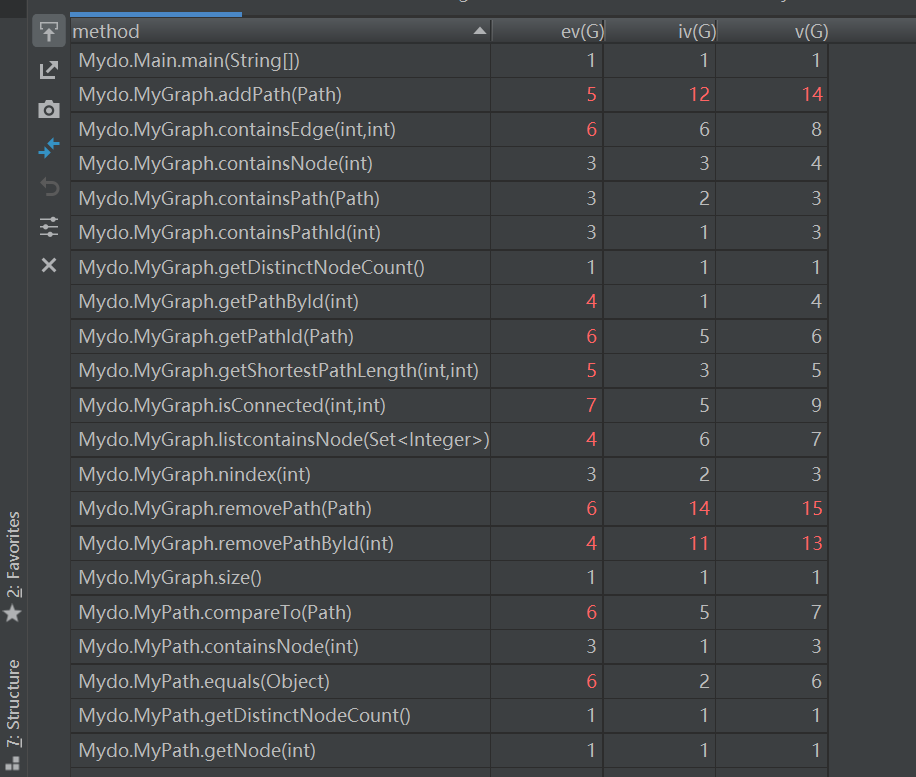
Task: Select Mydo.MyPath.getDistinctNodeCount() row
Action: coord(449,715)
